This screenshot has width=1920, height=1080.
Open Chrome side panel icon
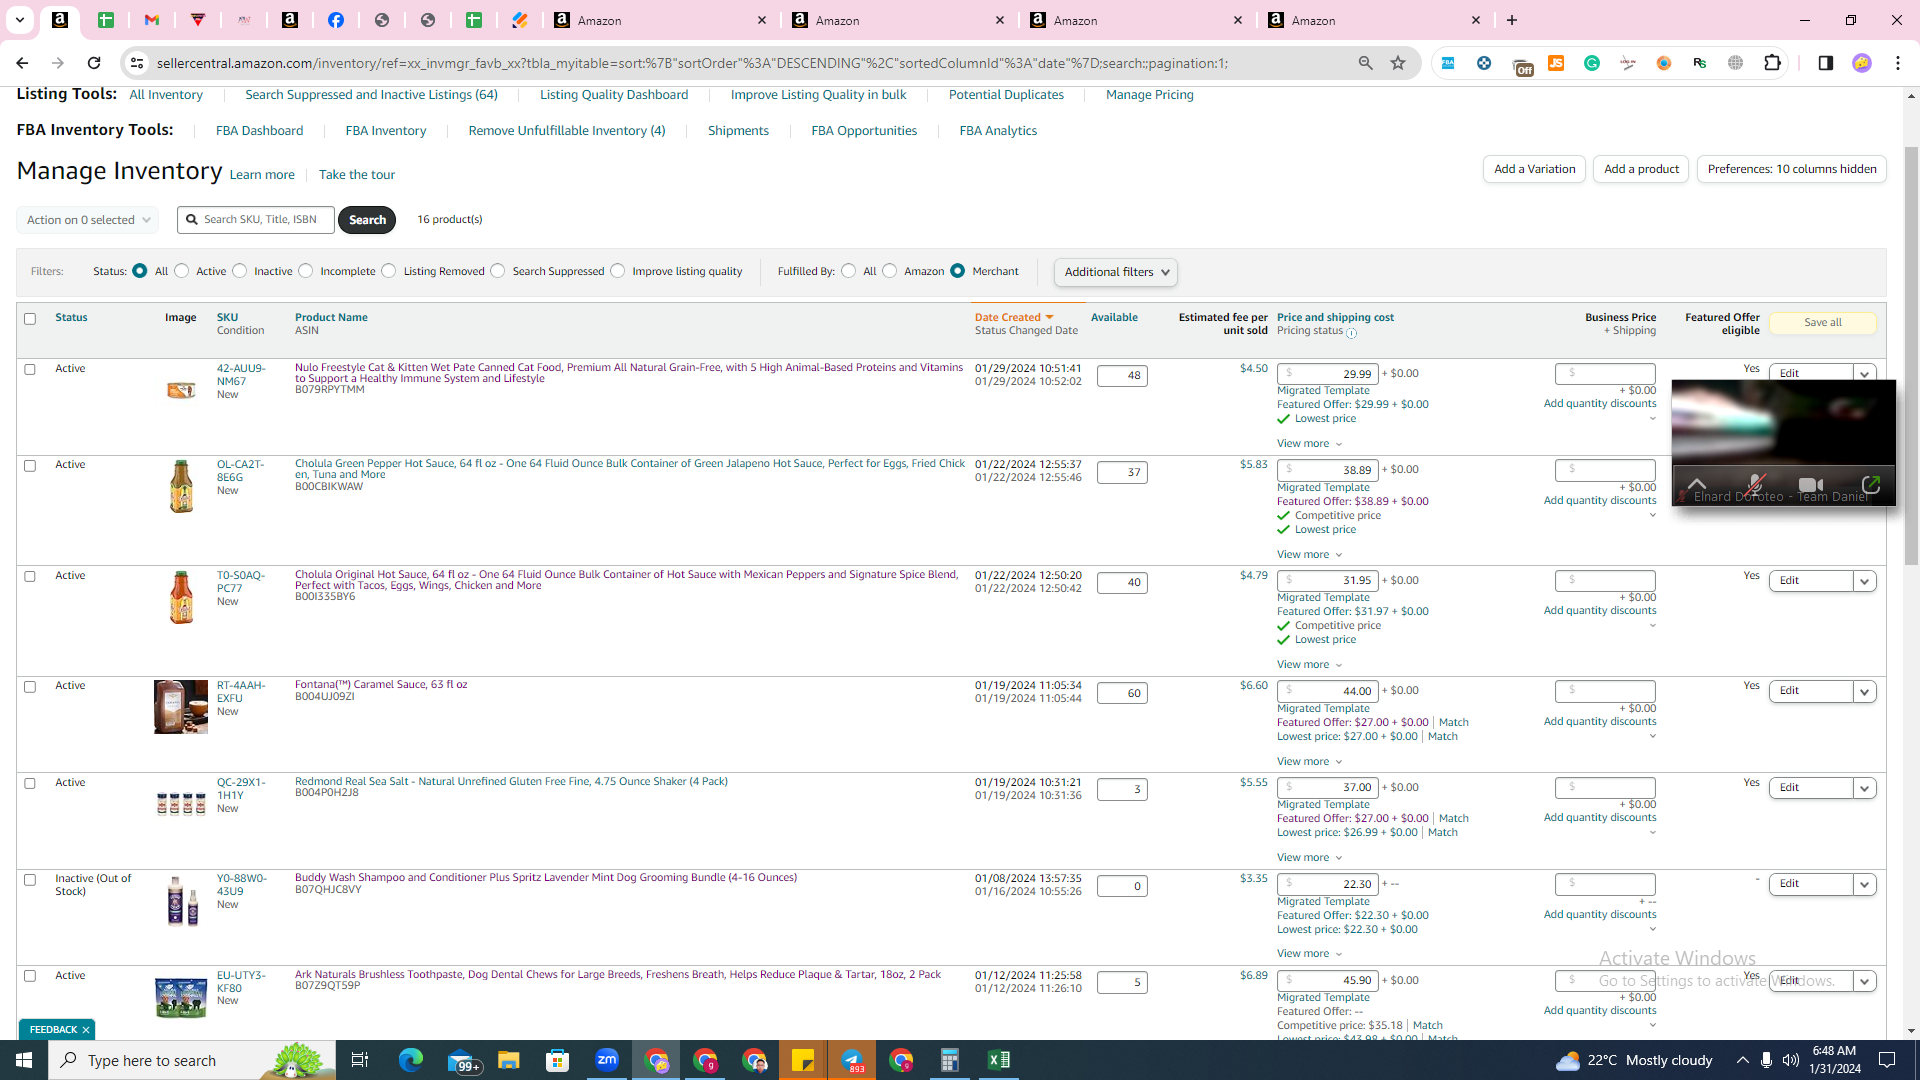[x=1825, y=63]
